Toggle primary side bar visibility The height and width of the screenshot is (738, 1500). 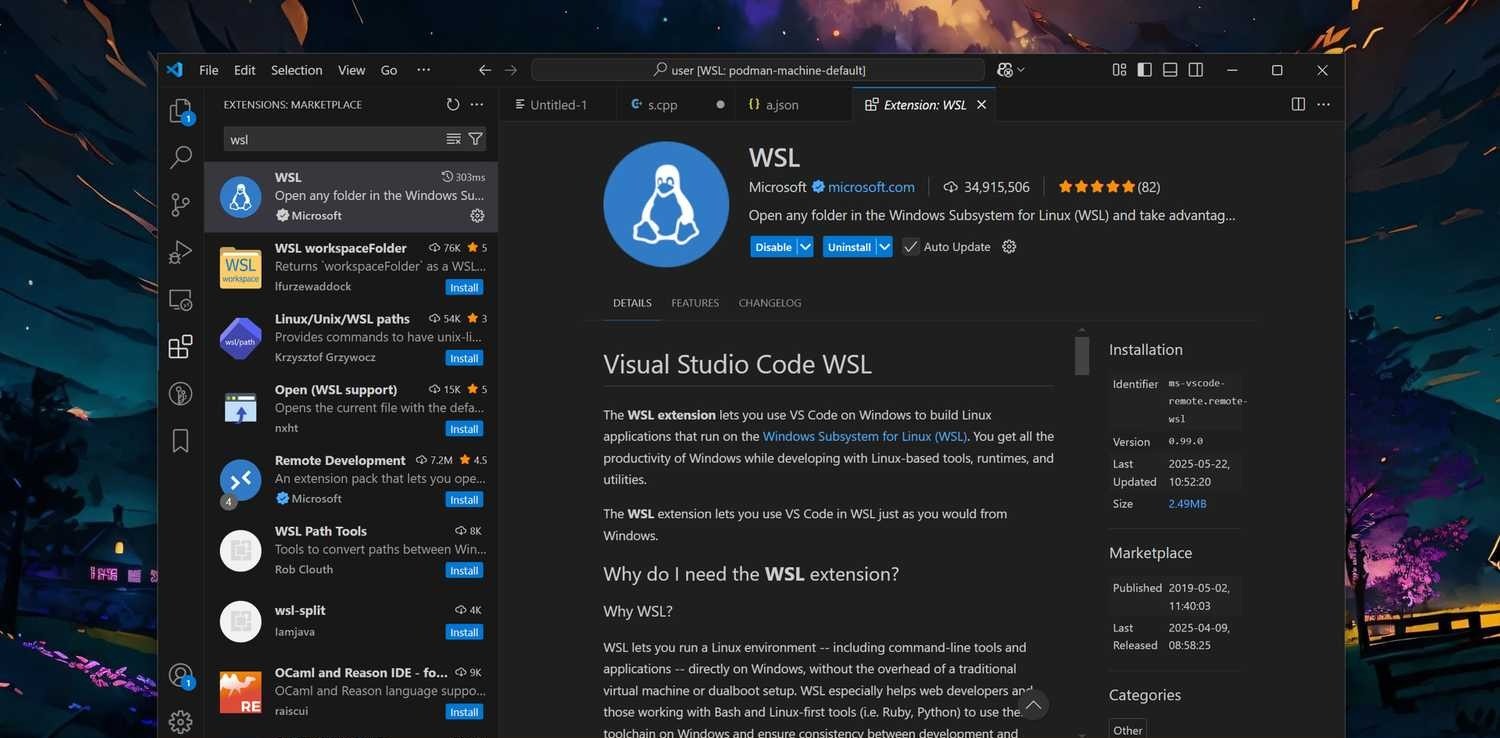coord(1144,70)
